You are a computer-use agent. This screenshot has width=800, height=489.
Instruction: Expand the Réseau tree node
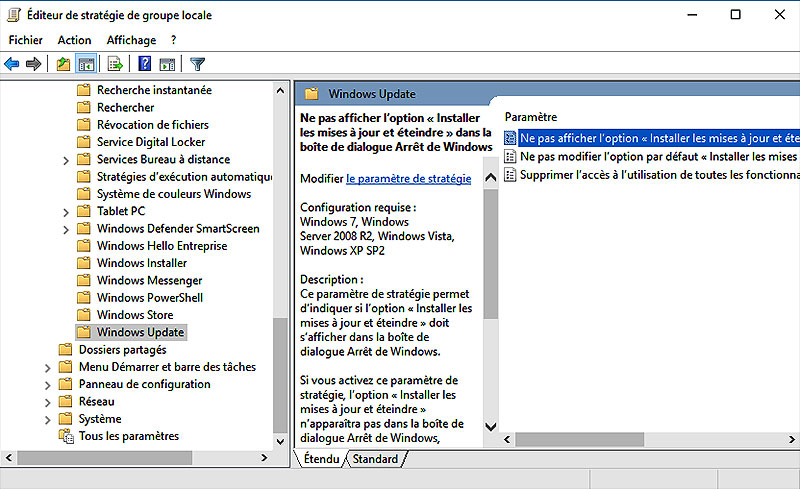click(x=47, y=402)
